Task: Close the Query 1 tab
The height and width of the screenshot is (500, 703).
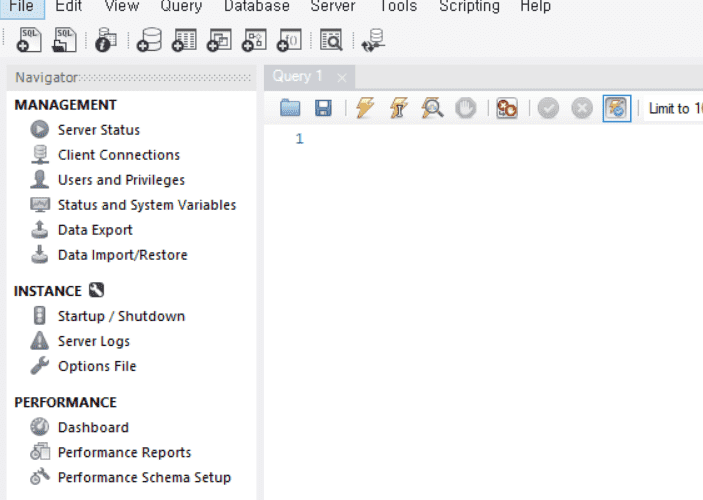Action: pos(342,78)
